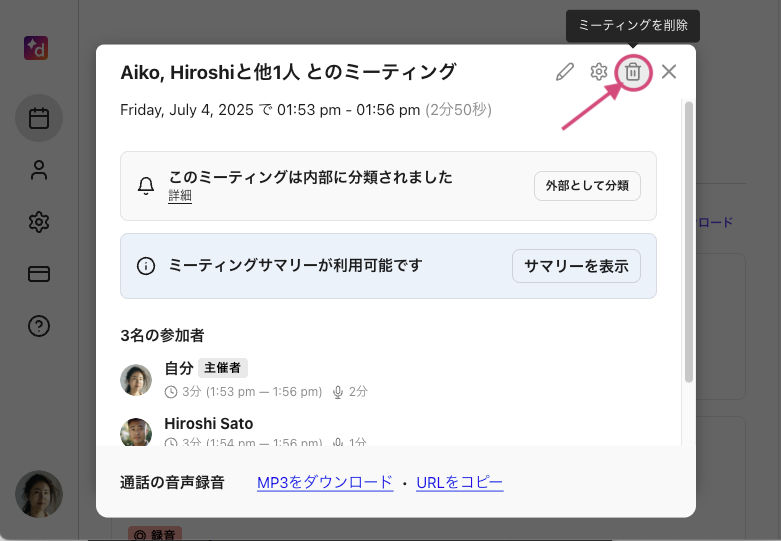Click URLをコピー link
The height and width of the screenshot is (541, 781).
pos(459,483)
